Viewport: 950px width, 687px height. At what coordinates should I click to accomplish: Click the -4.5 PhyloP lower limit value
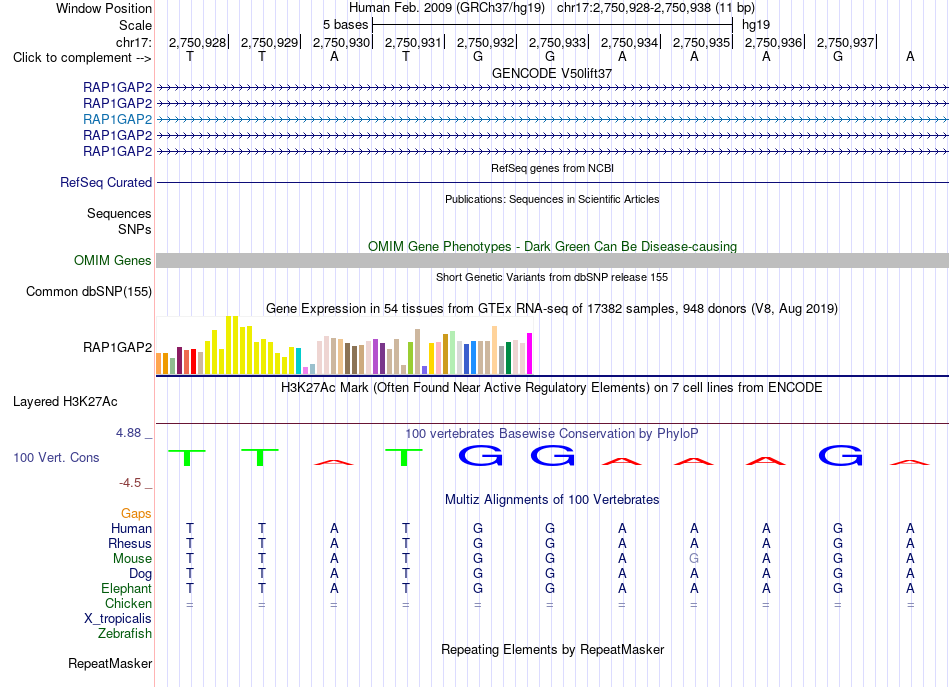130,483
